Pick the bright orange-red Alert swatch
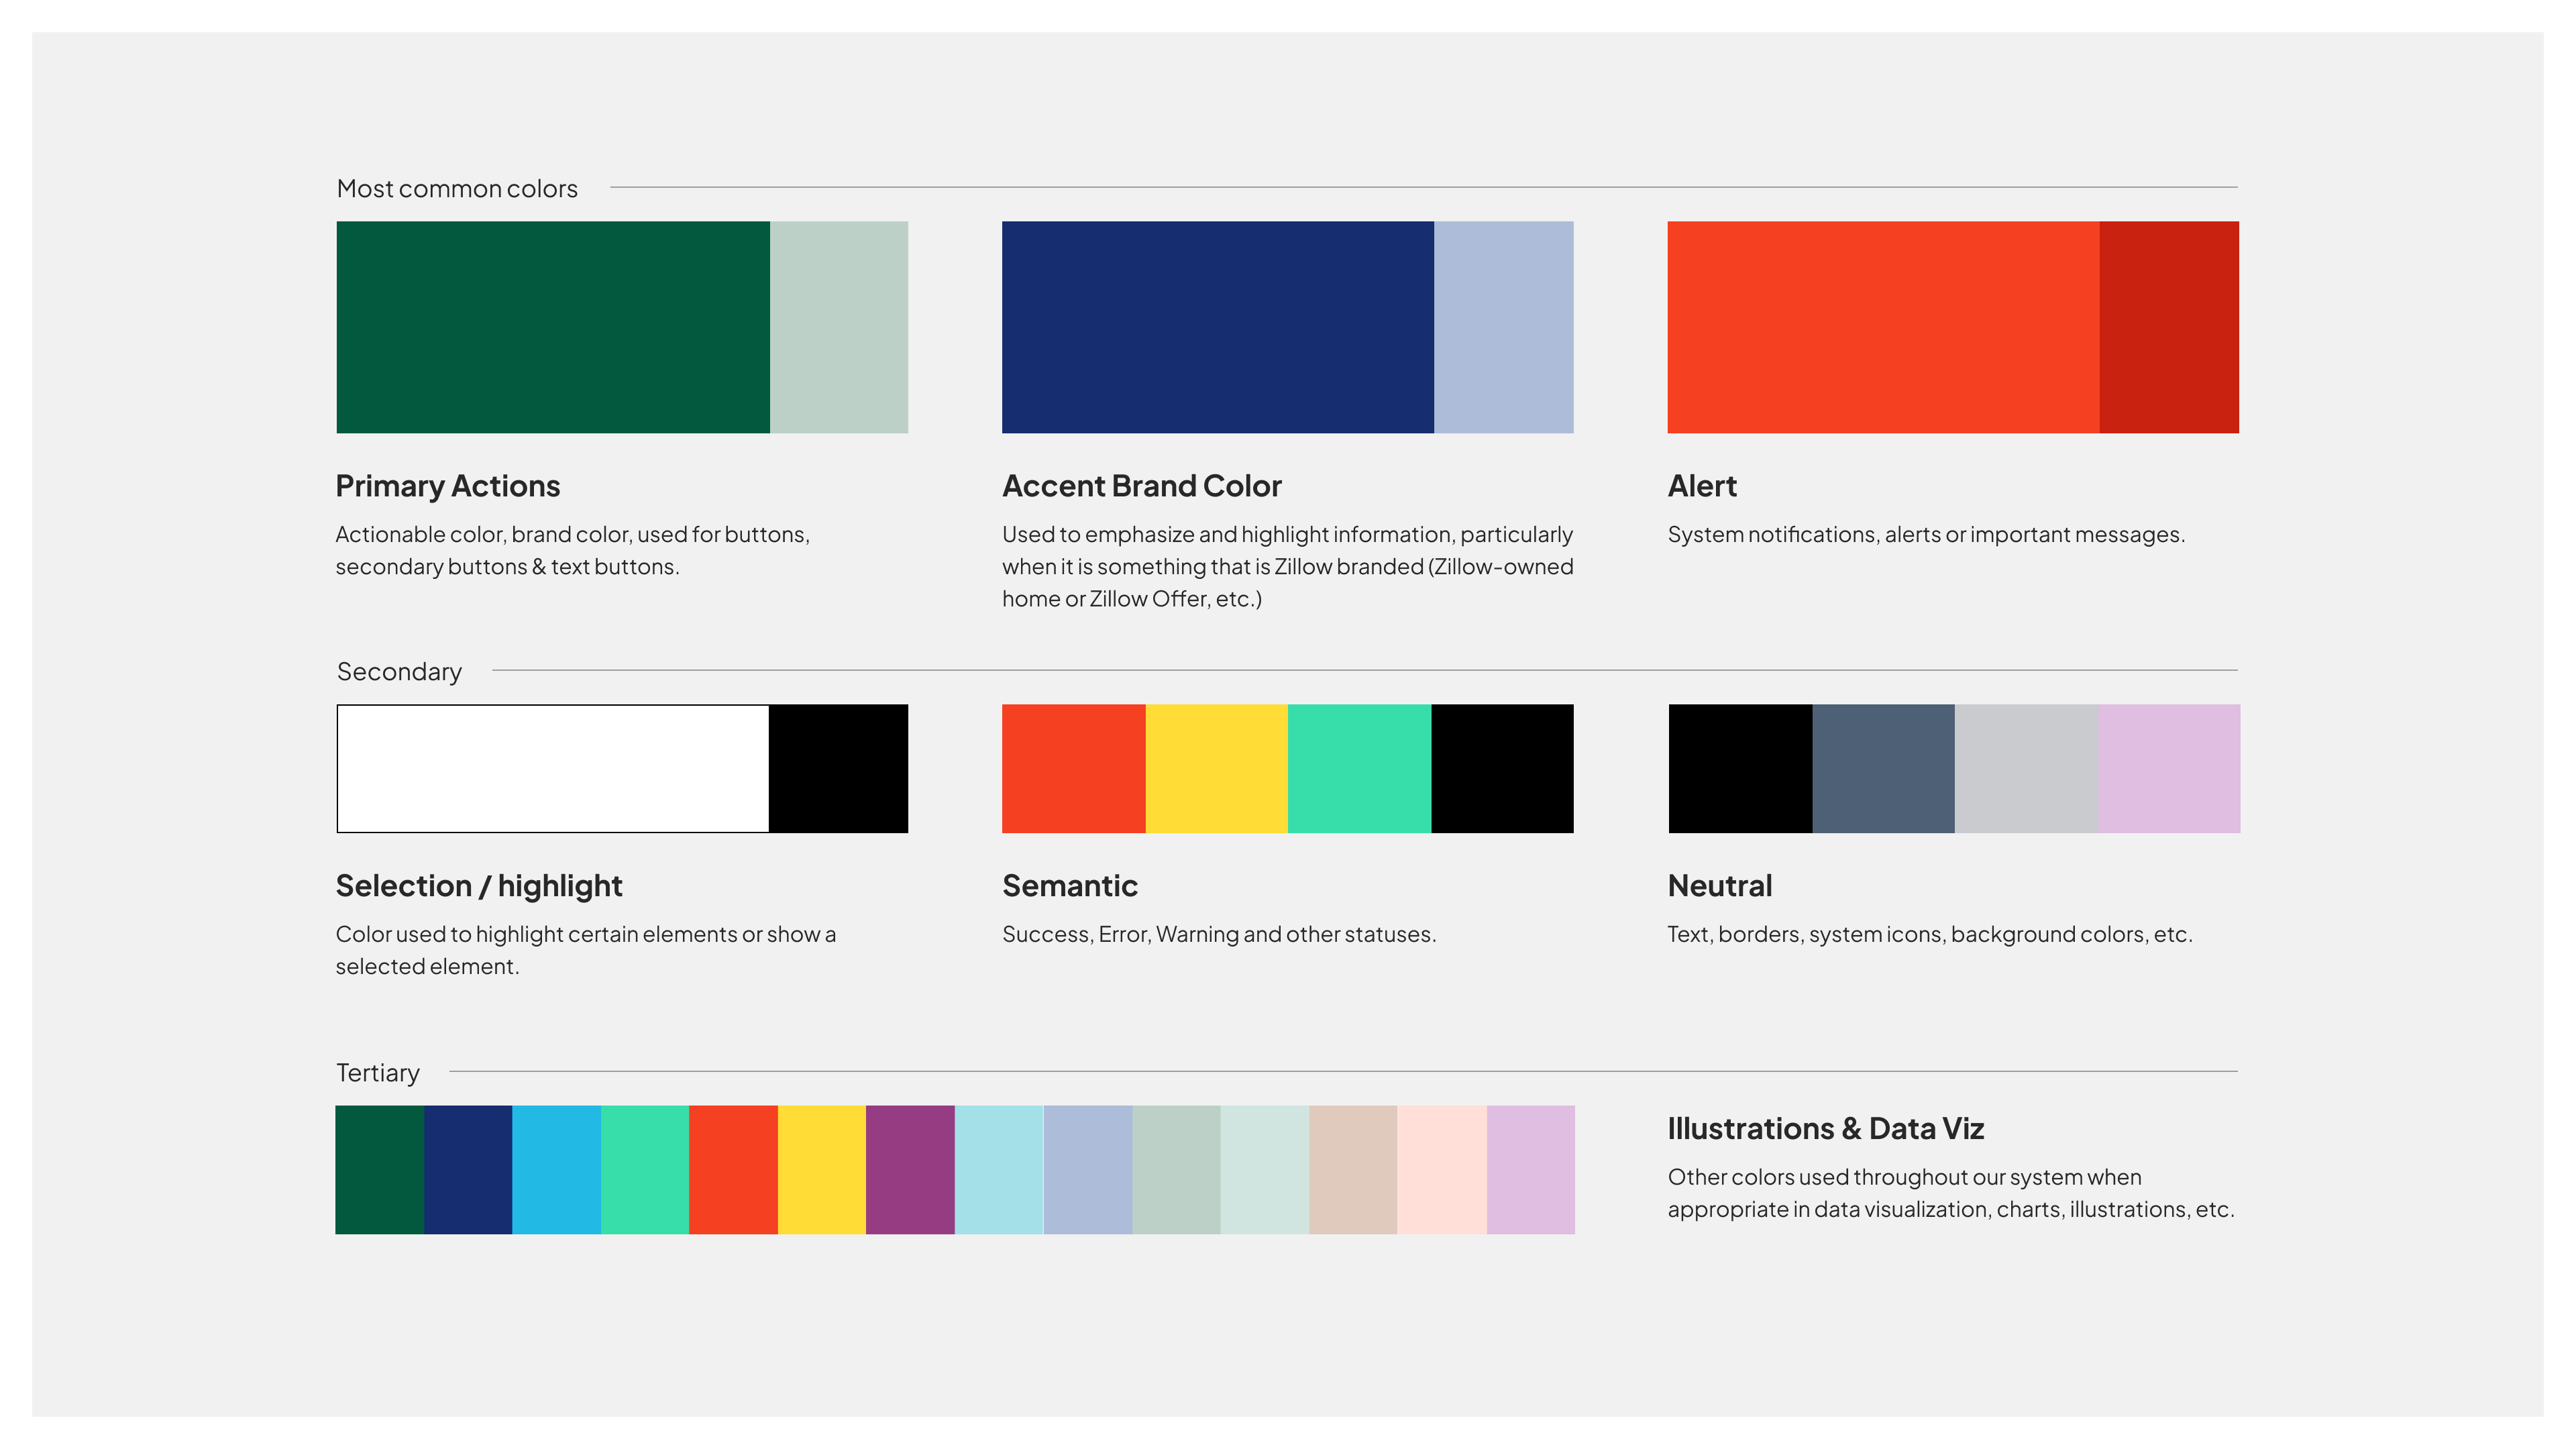 1883,327
